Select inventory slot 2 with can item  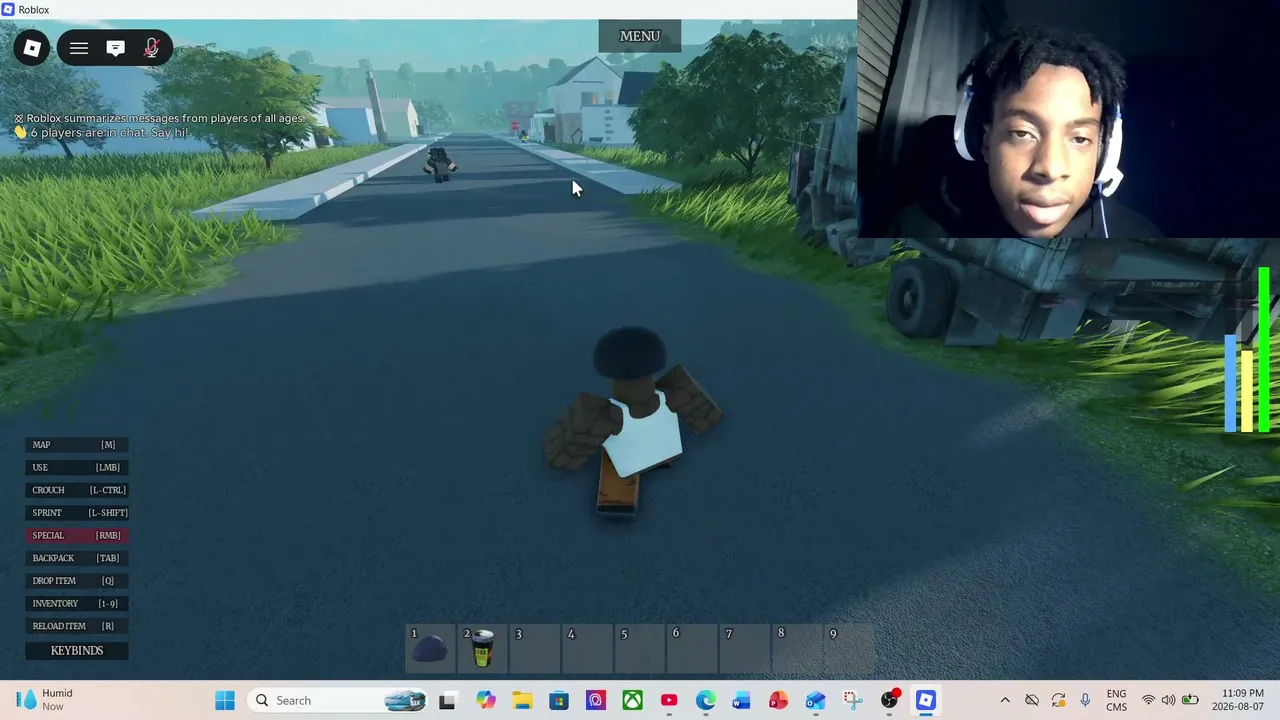[482, 648]
